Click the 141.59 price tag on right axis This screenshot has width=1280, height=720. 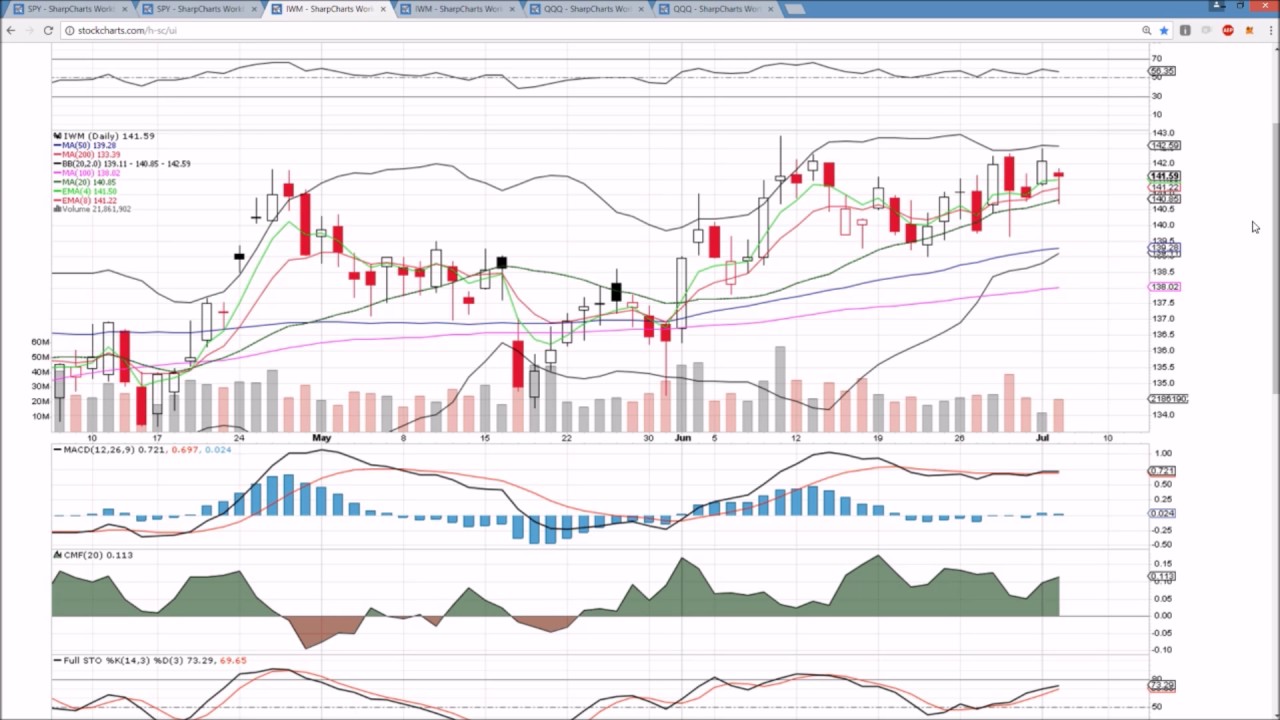1165,177
